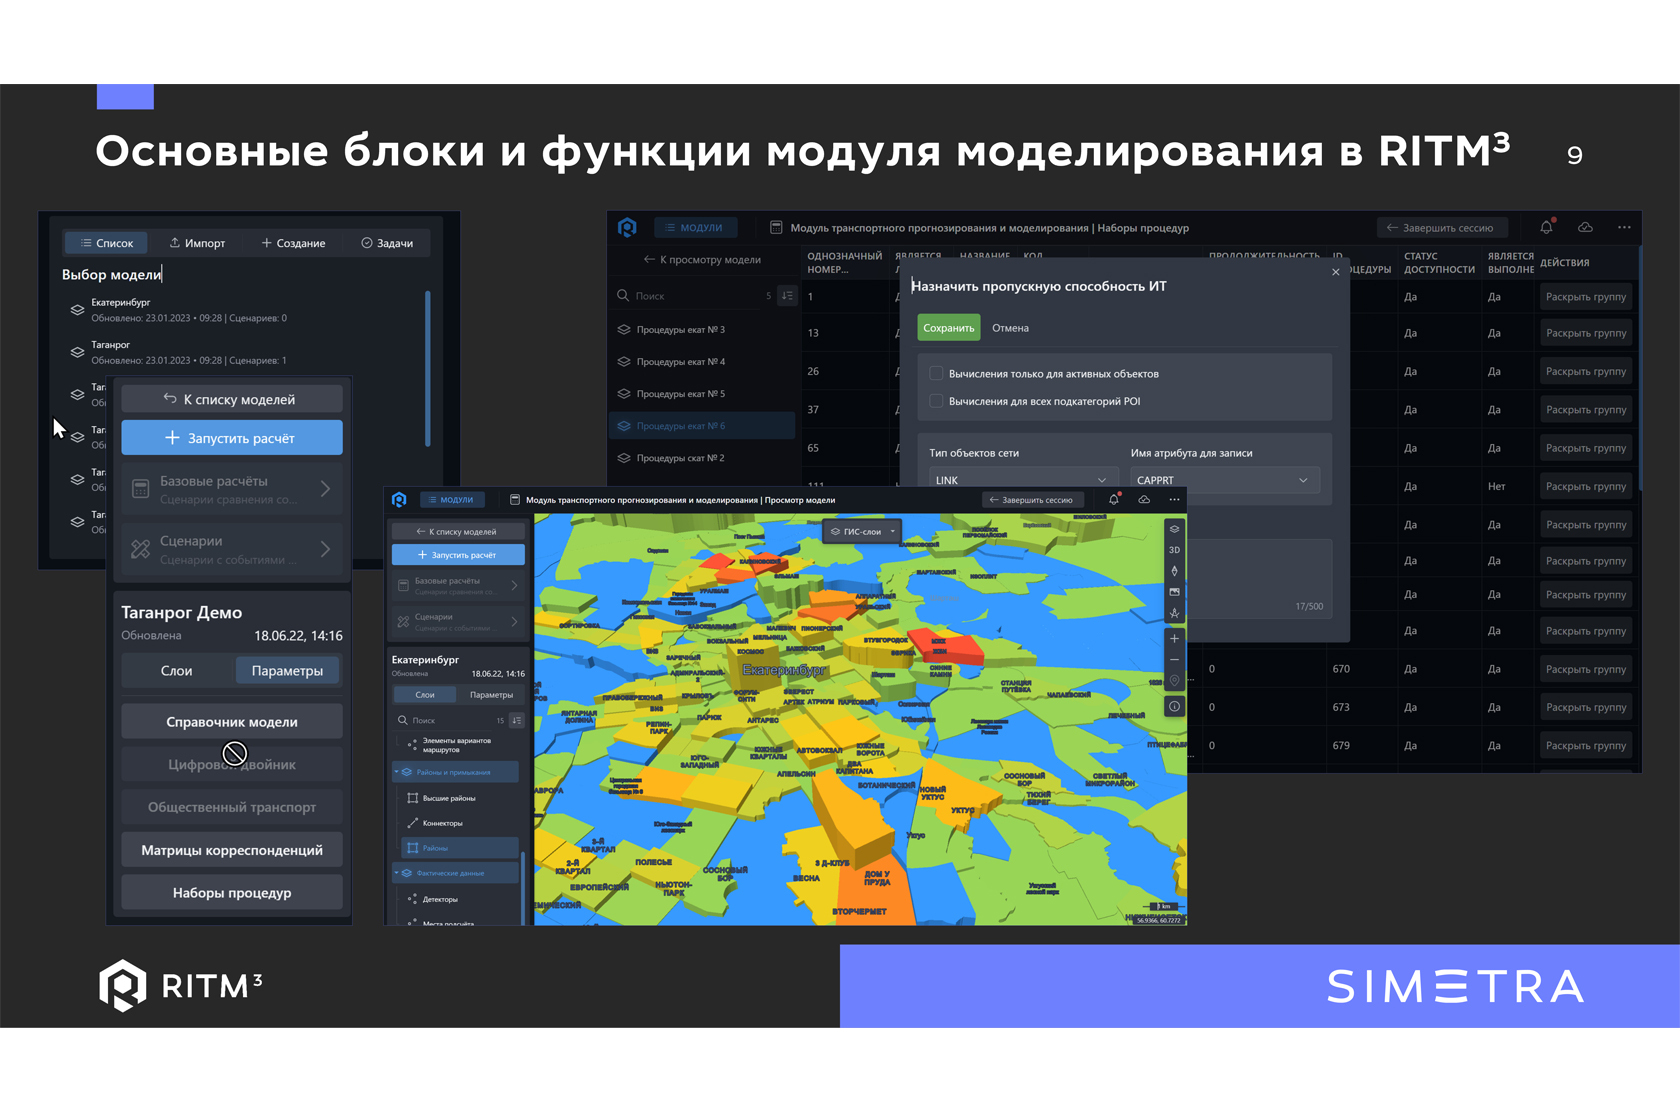
Task: Click the image snapshot icon on the map toolbar
Action: click(1174, 592)
